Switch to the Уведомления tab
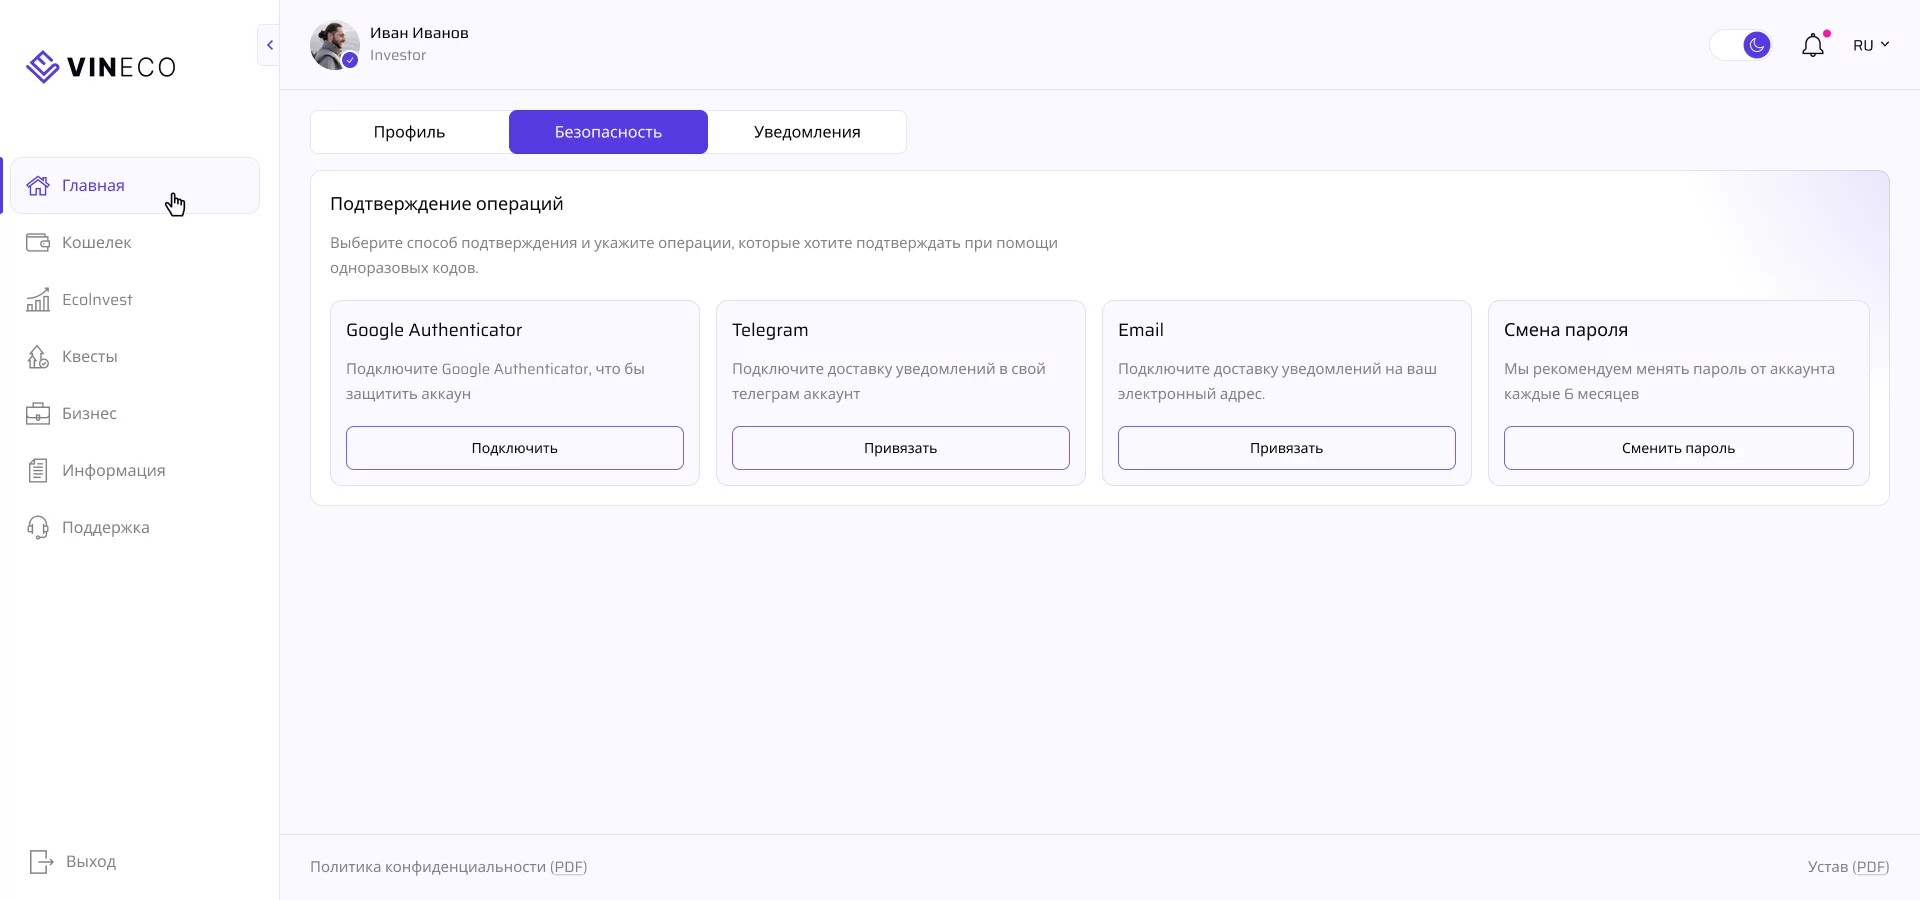Screen dimensions: 1920x900 [x=807, y=132]
